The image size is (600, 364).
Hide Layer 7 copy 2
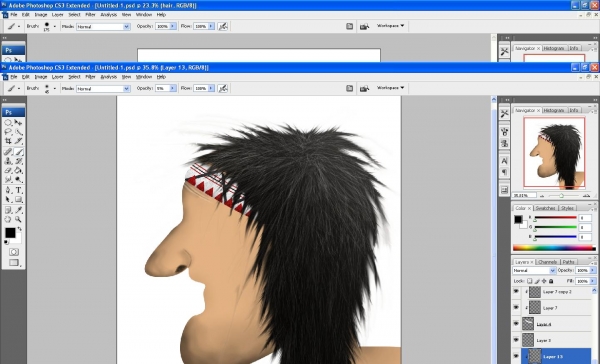tap(516, 292)
